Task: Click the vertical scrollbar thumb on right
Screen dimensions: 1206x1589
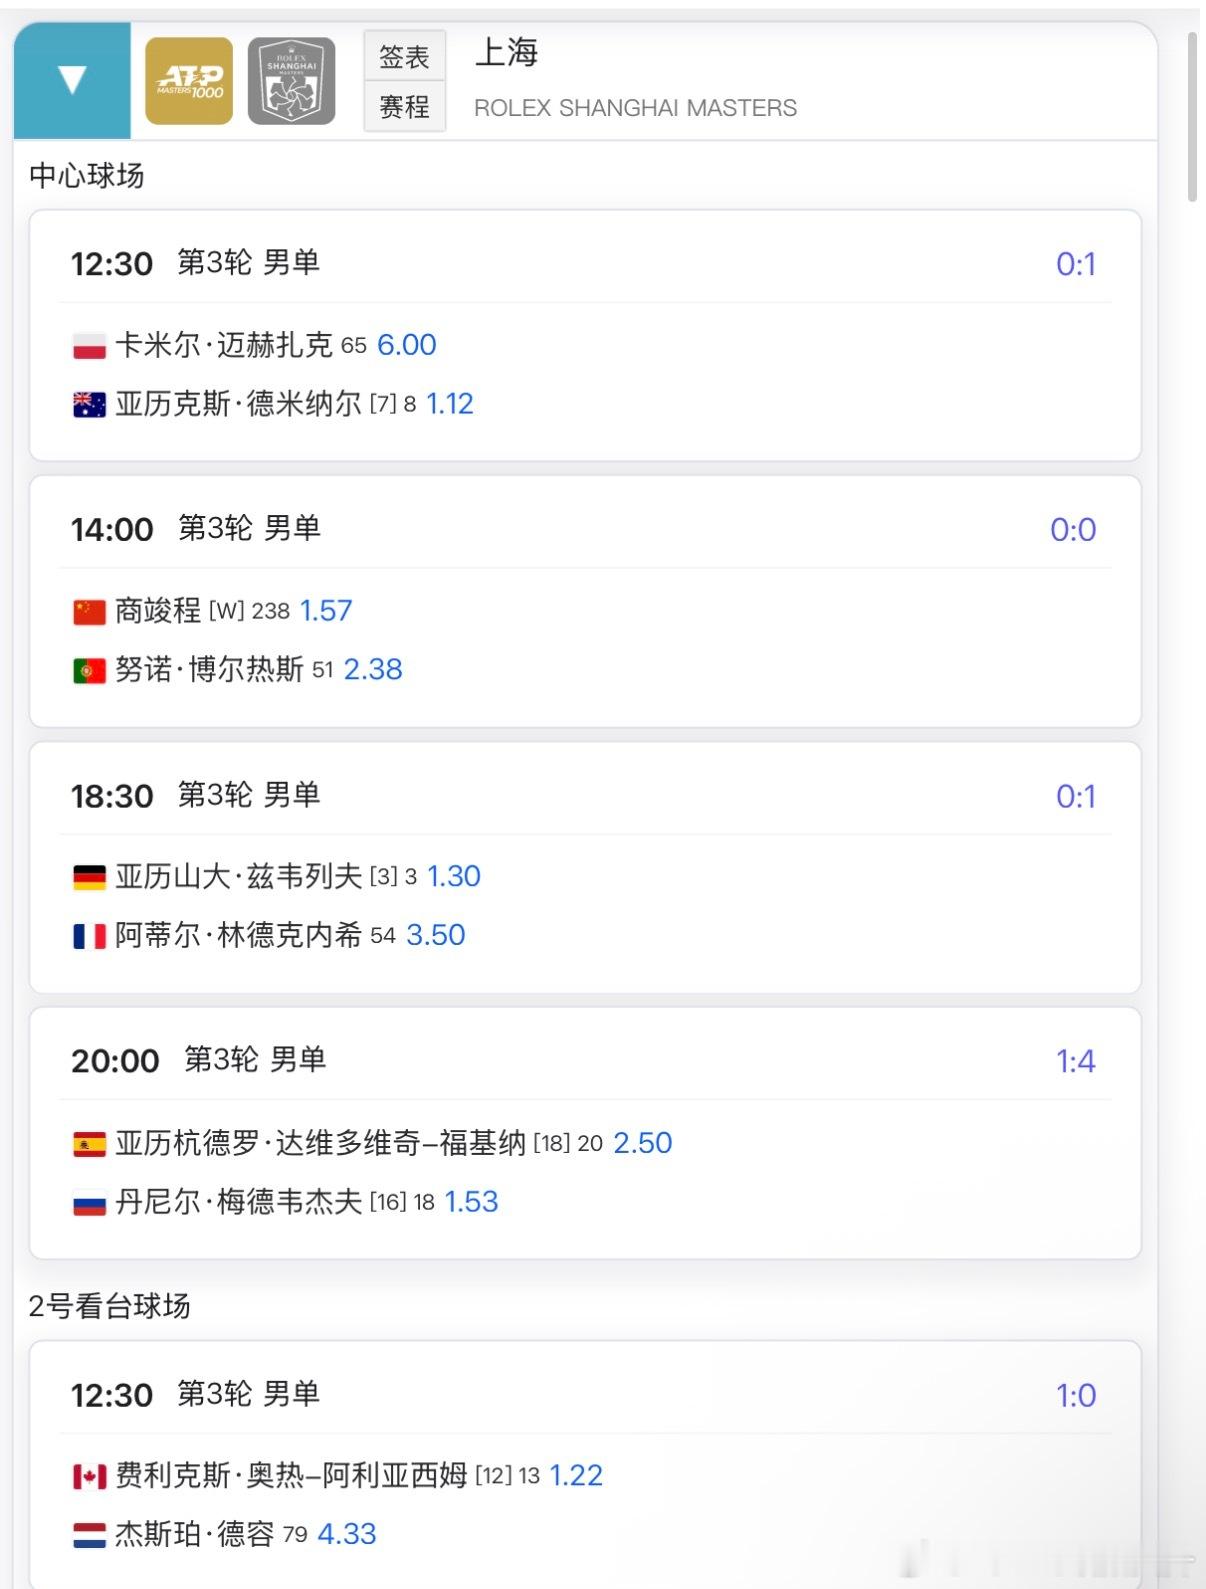Action: pyautogui.click(x=1192, y=117)
